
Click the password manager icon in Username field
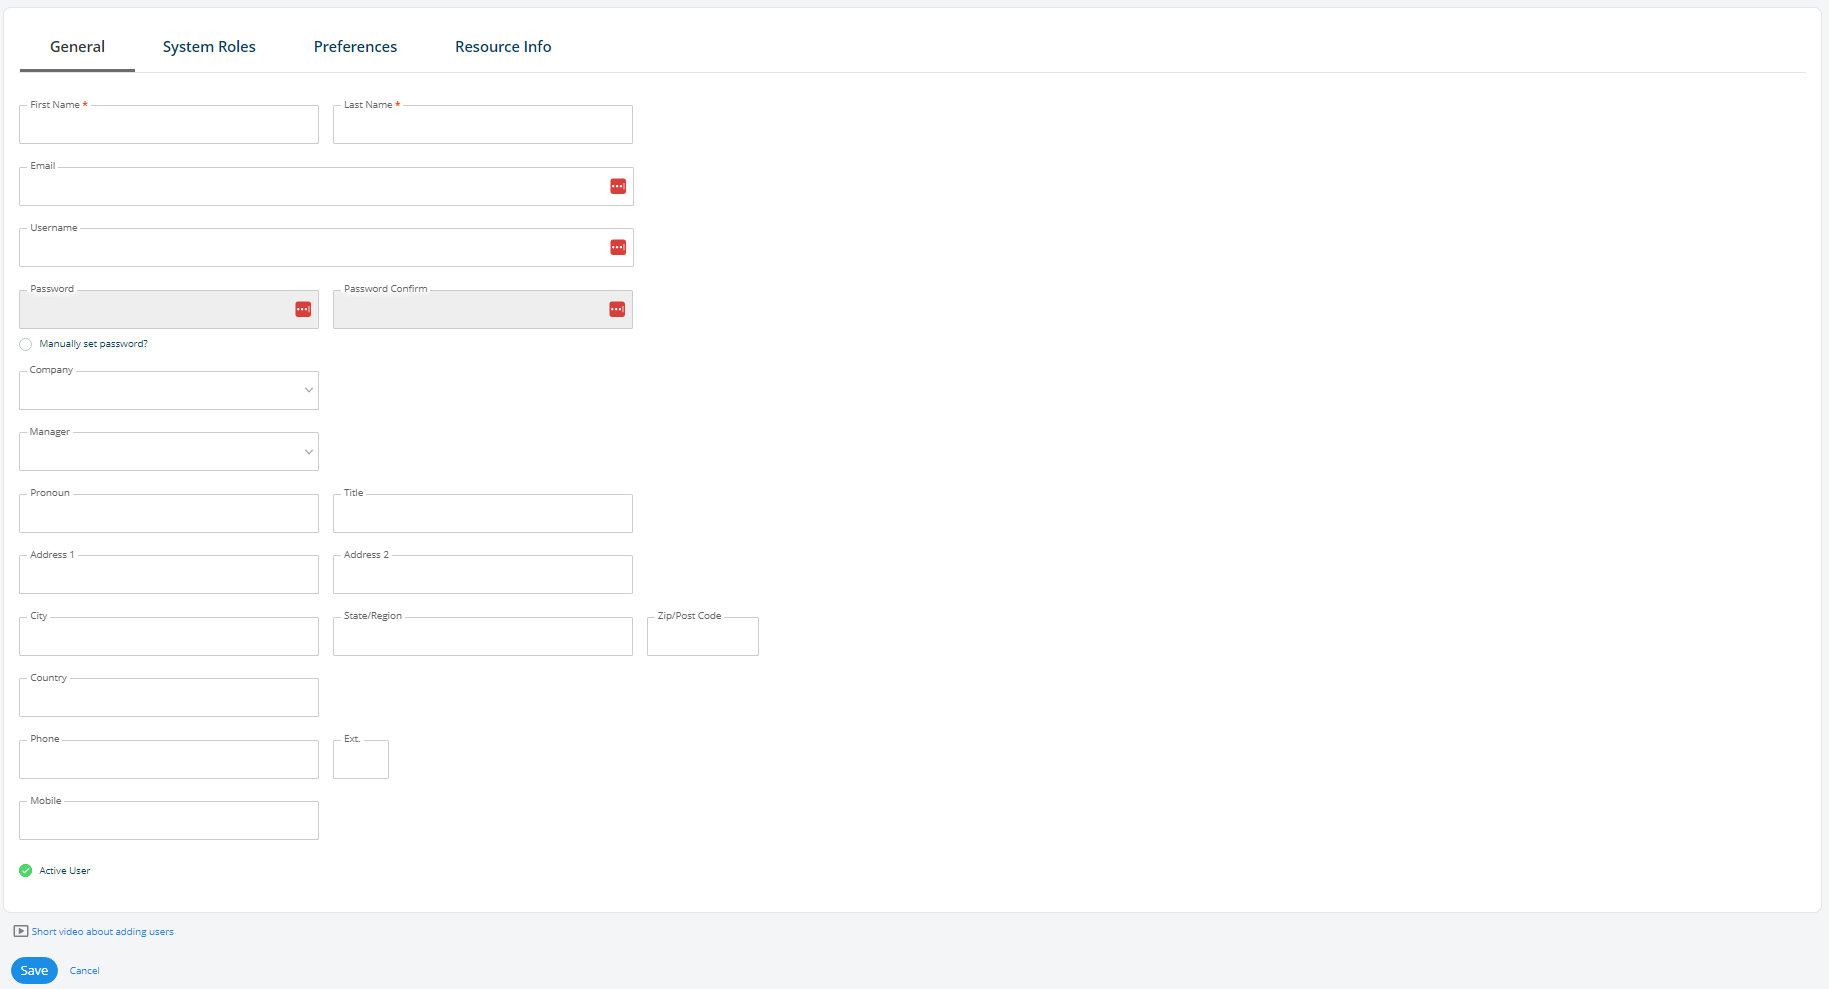click(618, 247)
